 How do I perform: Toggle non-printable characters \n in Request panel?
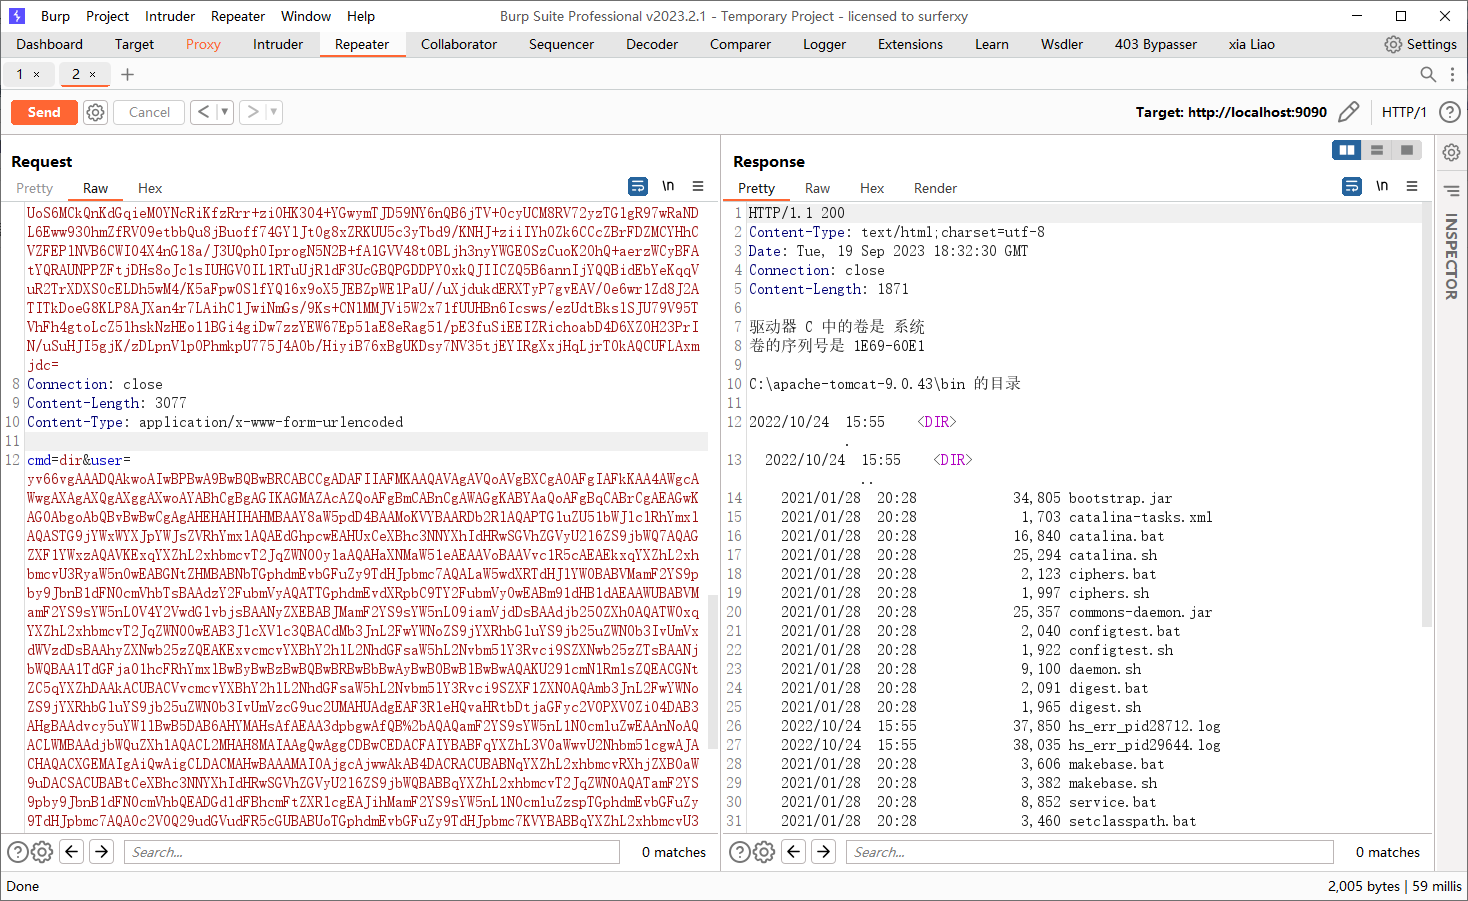pos(668,186)
